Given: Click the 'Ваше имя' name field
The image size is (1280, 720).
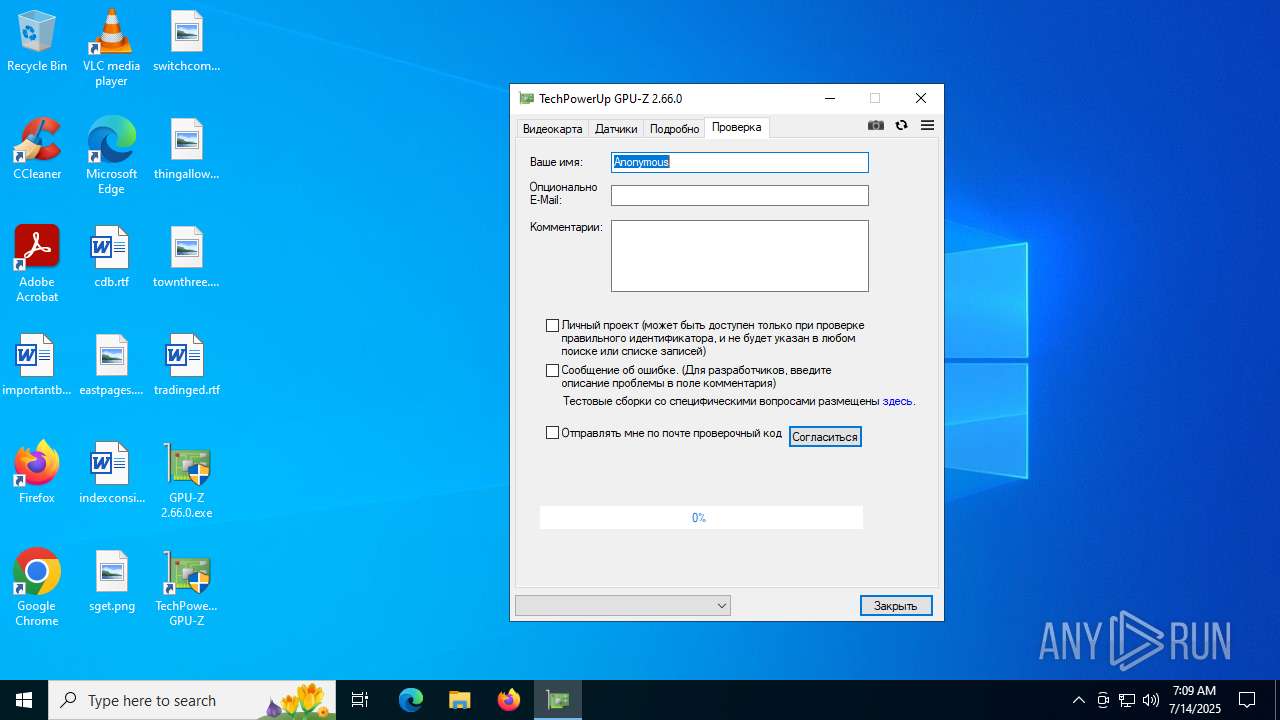Looking at the screenshot, I should click(740, 162).
